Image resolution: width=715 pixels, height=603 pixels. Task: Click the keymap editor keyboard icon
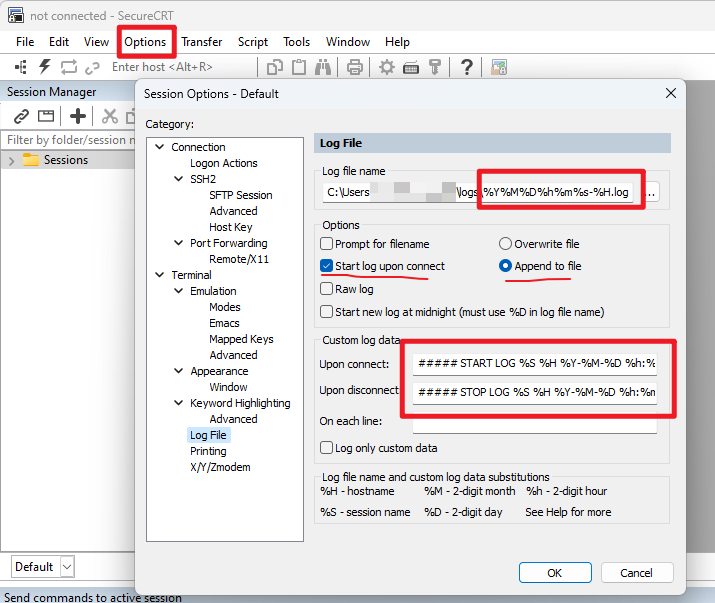coord(411,68)
